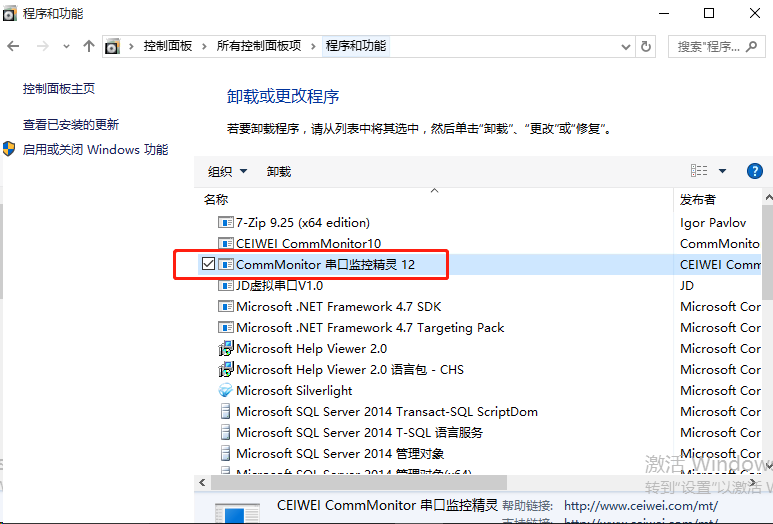Open 控制面板主页 link
Viewport: 773px width, 524px height.
point(59,89)
